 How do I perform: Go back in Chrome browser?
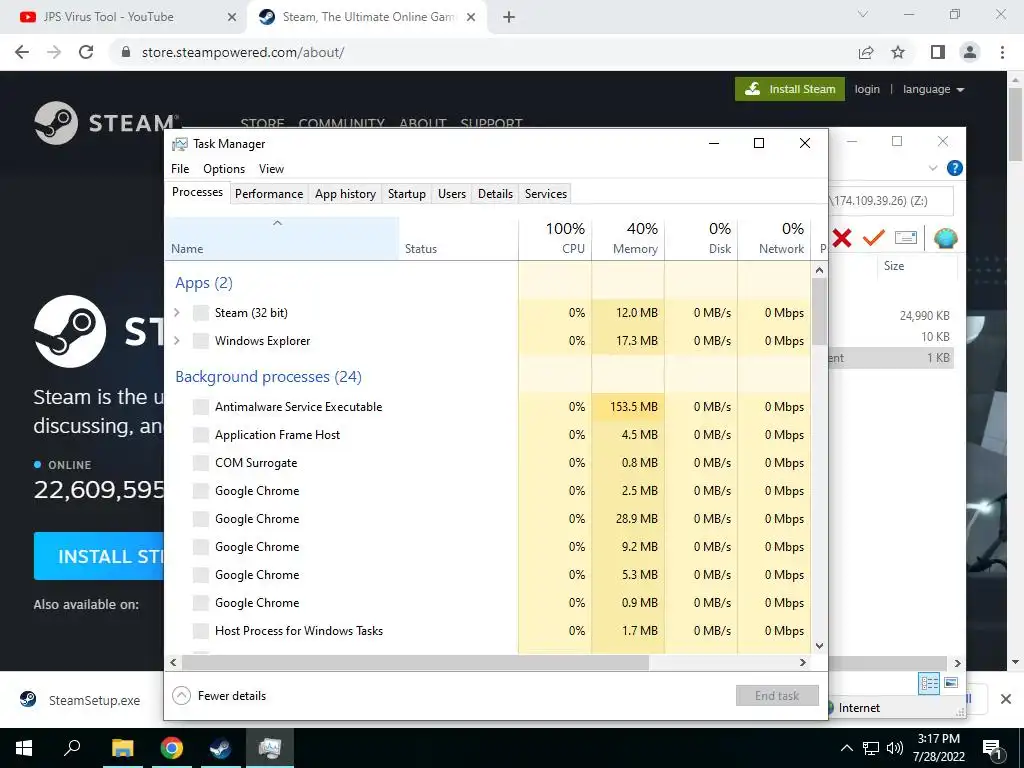22,52
